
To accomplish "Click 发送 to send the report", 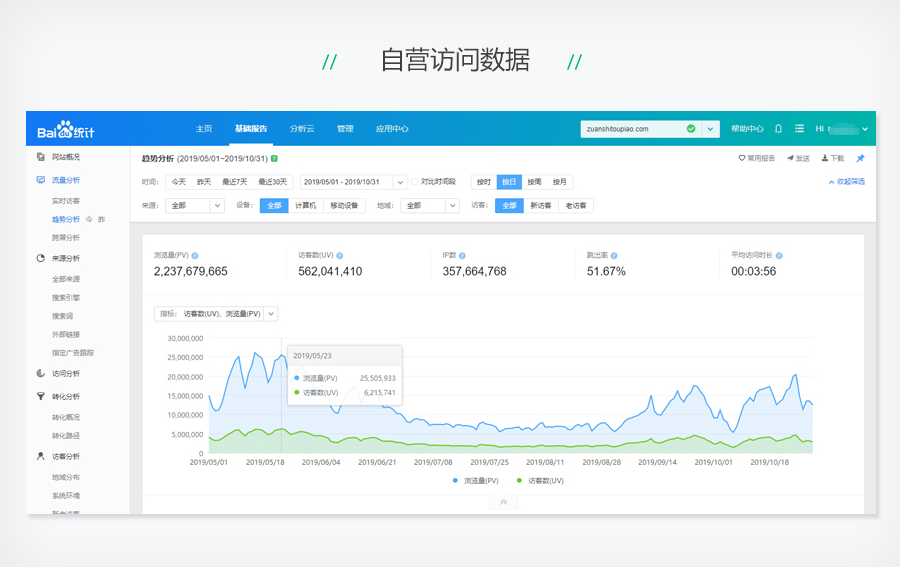I will [x=798, y=158].
